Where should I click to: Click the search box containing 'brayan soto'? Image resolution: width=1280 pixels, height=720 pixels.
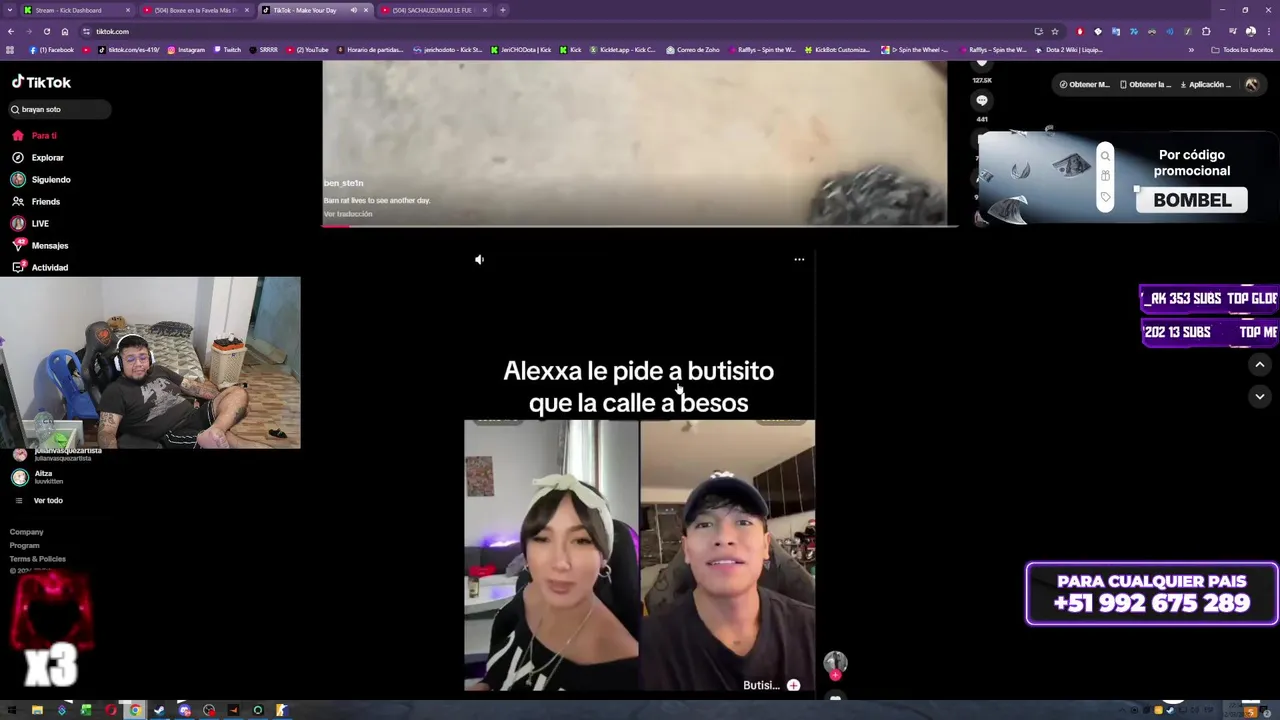click(x=60, y=109)
